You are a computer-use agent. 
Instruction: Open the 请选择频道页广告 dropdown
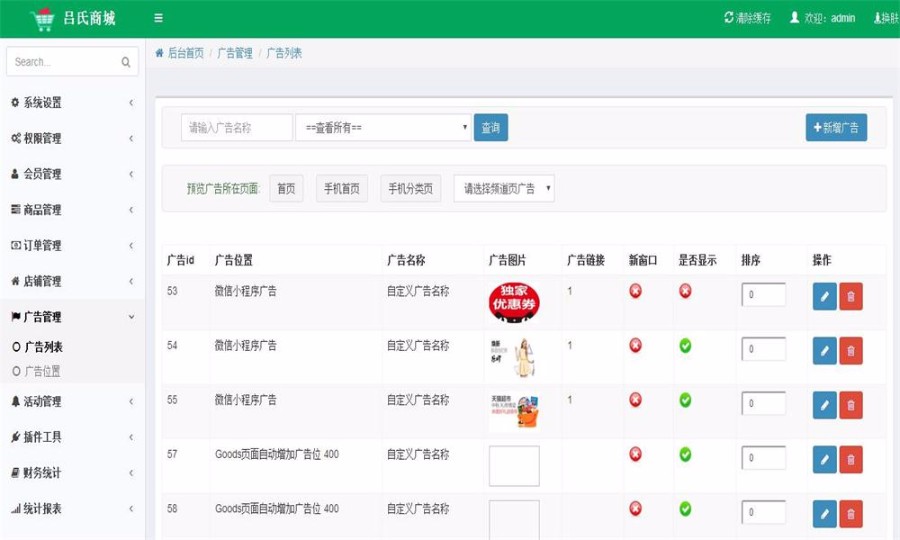pos(504,188)
